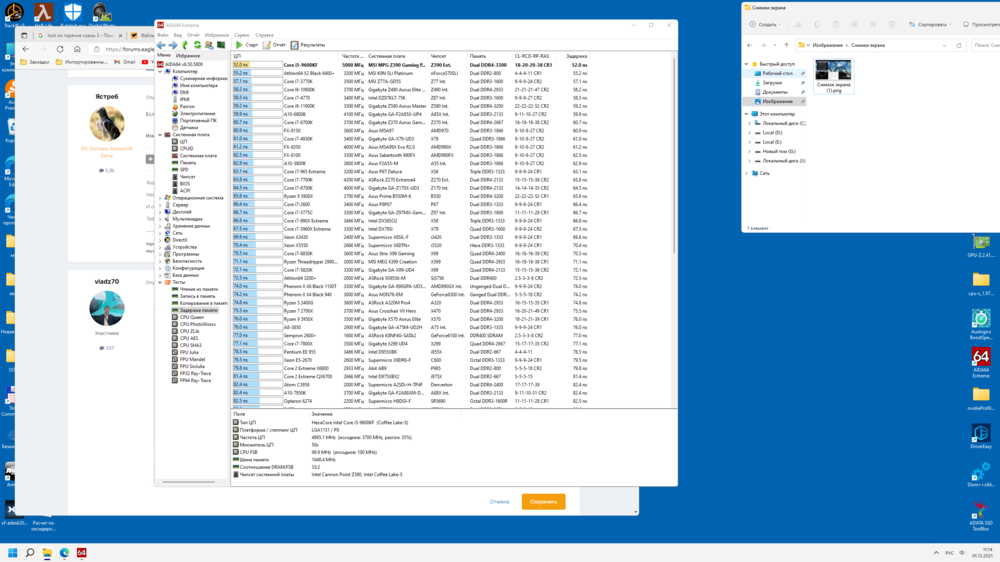Screen dimensions: 1000x562
Task: Click Создать button in Explorer window
Action: (765, 24)
